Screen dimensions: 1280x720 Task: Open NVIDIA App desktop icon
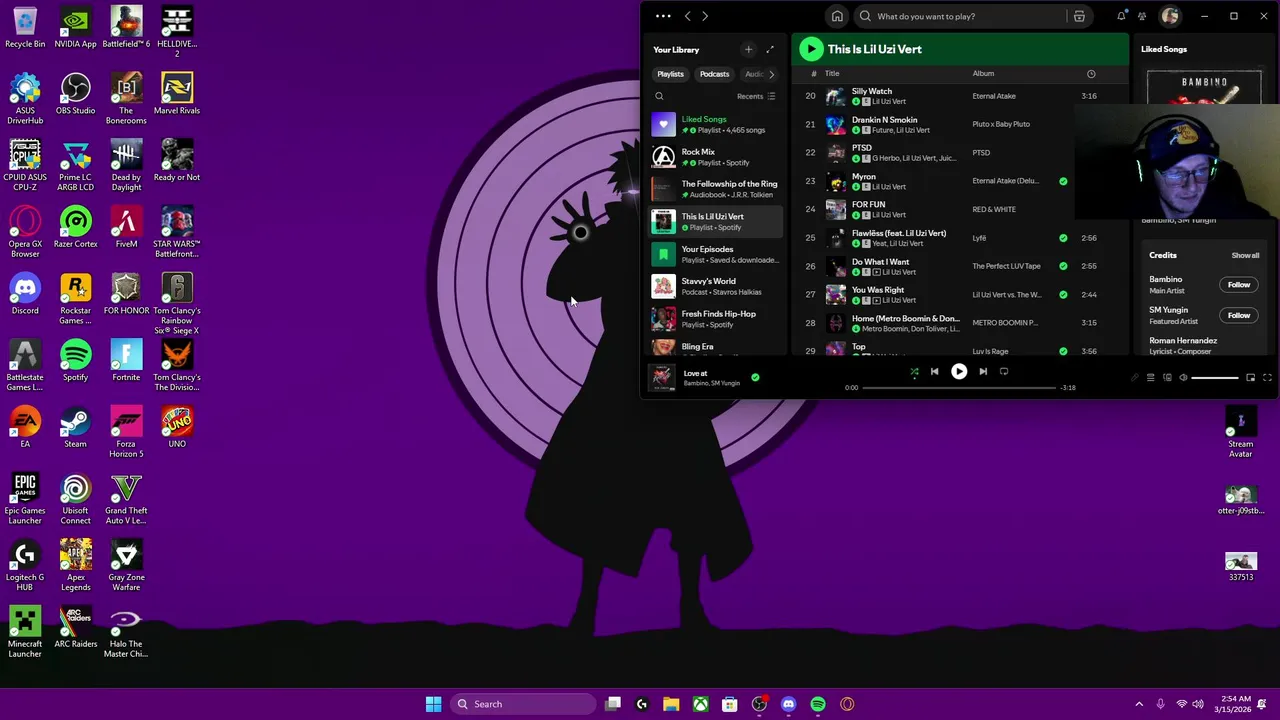click(x=75, y=27)
